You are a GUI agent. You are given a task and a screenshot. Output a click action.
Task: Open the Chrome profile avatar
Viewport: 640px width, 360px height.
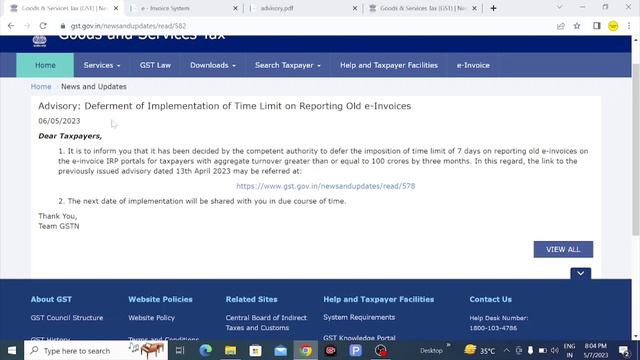pyautogui.click(x=613, y=26)
